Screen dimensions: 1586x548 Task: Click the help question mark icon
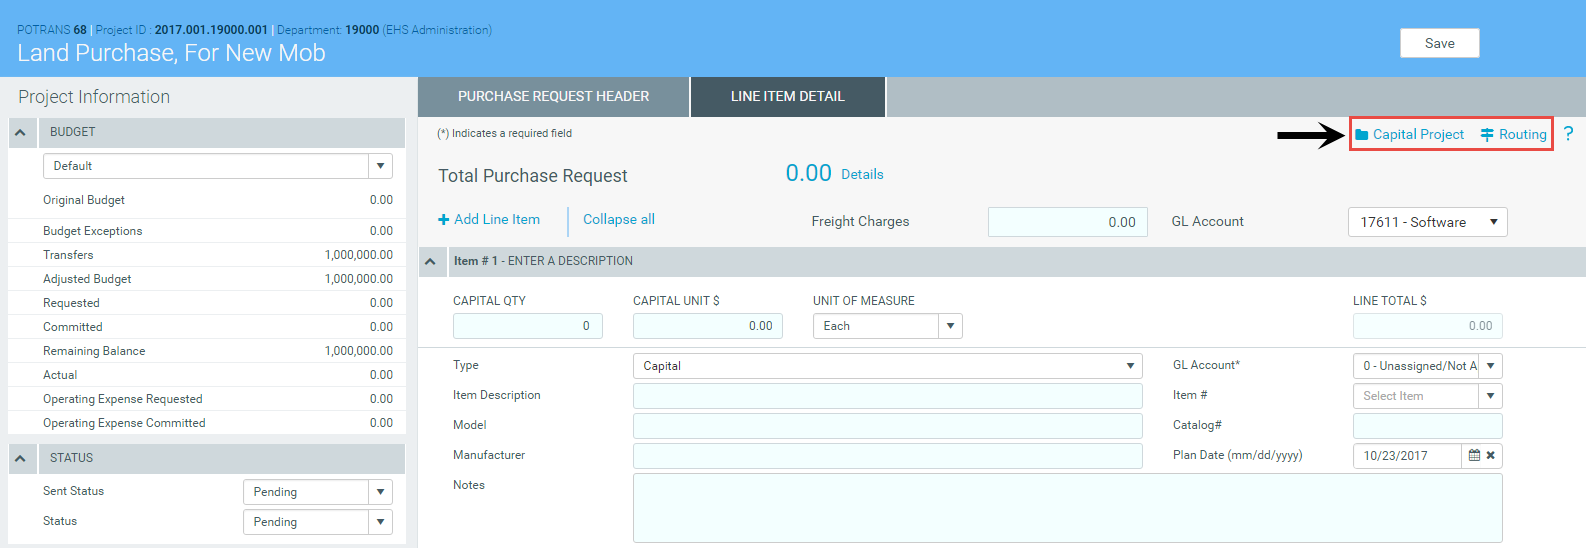click(1568, 134)
